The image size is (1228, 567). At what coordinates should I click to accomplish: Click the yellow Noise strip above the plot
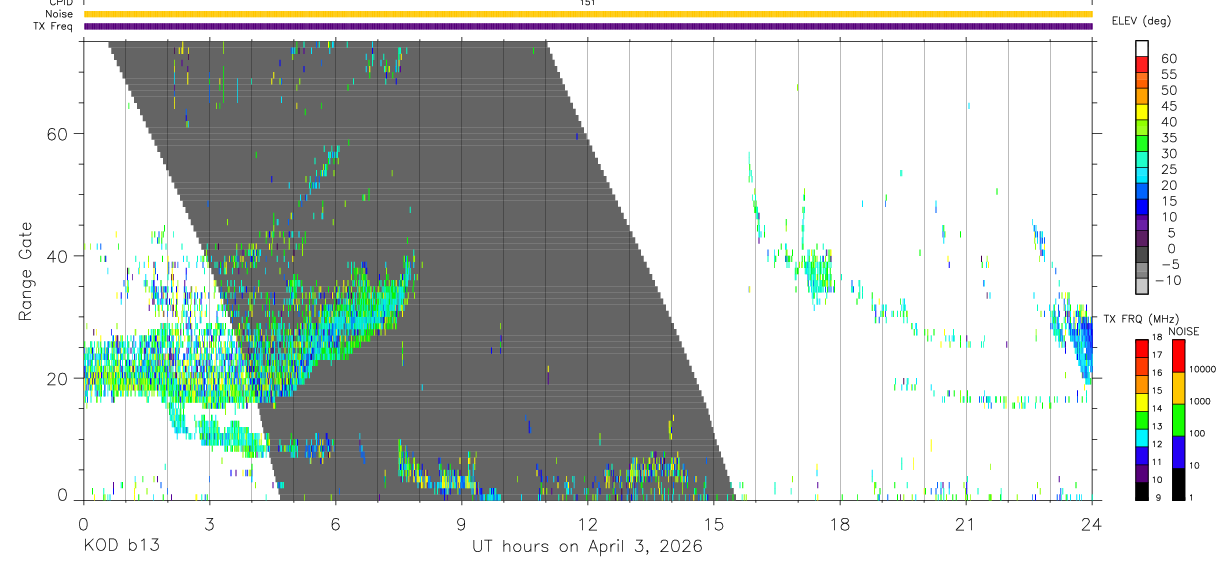click(588, 14)
